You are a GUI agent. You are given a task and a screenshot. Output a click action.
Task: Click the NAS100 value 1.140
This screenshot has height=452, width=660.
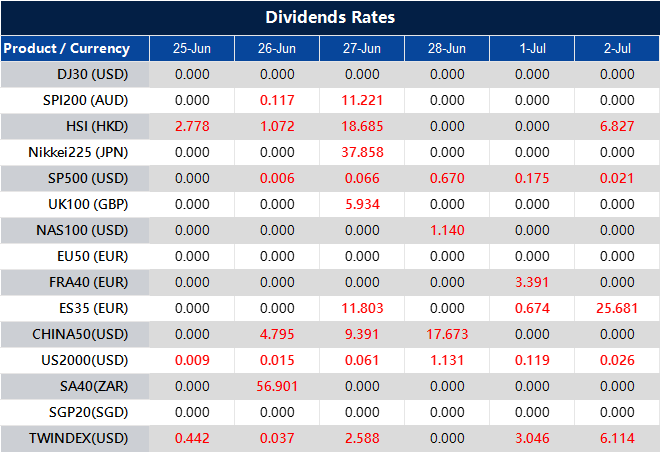[446, 230]
